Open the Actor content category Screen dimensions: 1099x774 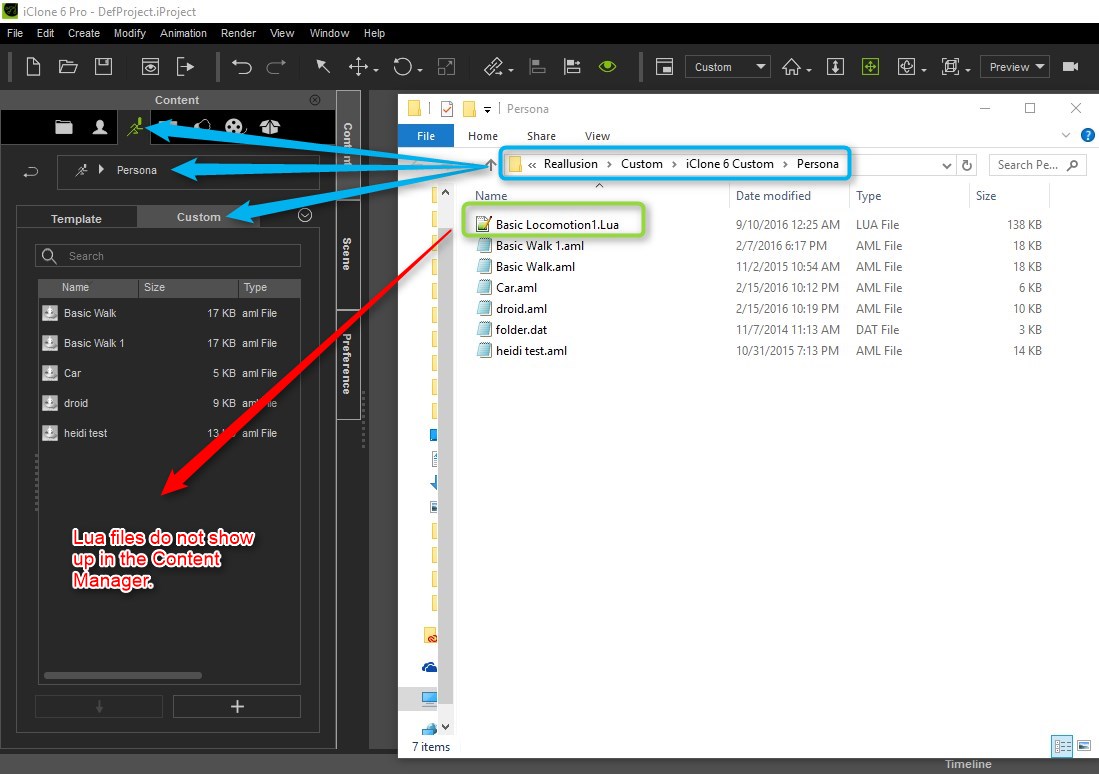coord(99,127)
